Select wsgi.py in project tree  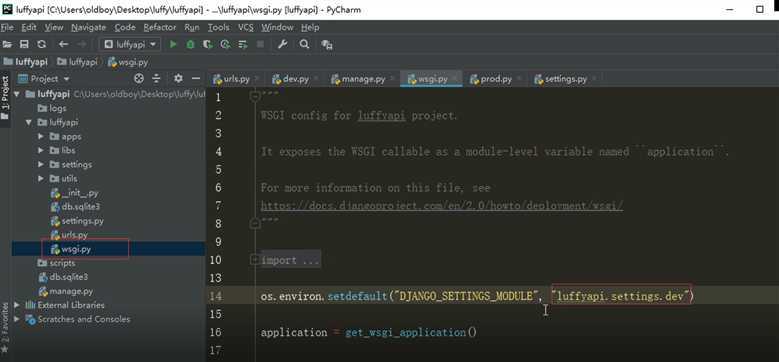[x=71, y=249]
